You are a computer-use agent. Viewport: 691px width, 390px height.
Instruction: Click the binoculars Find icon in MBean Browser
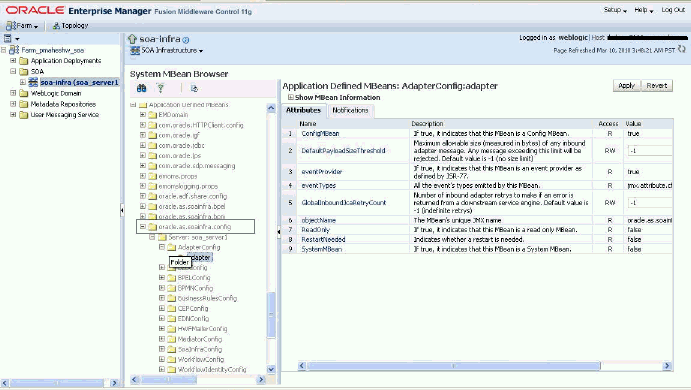[x=141, y=88]
